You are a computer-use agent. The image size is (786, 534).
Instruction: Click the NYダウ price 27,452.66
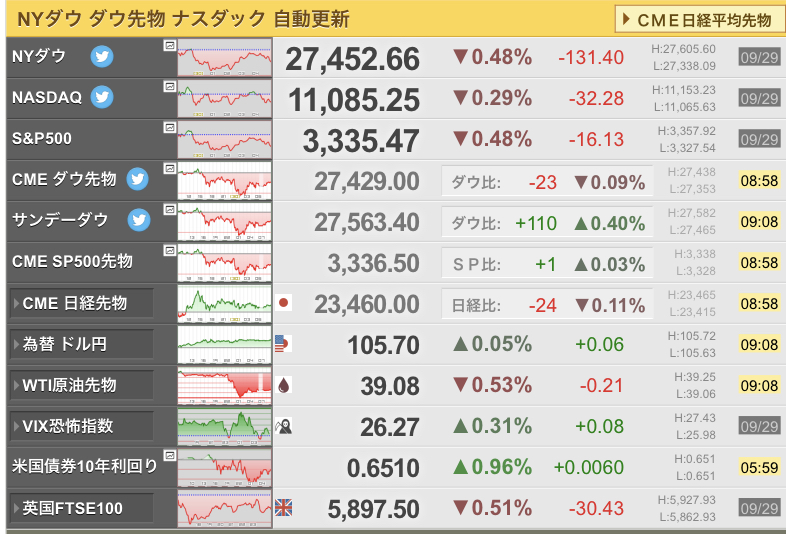[x=352, y=59]
